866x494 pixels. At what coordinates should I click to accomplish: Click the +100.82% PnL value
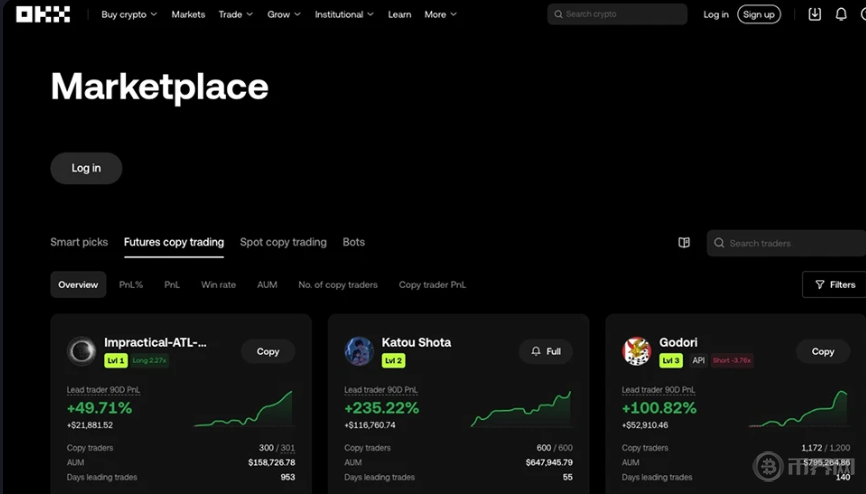[x=659, y=408]
